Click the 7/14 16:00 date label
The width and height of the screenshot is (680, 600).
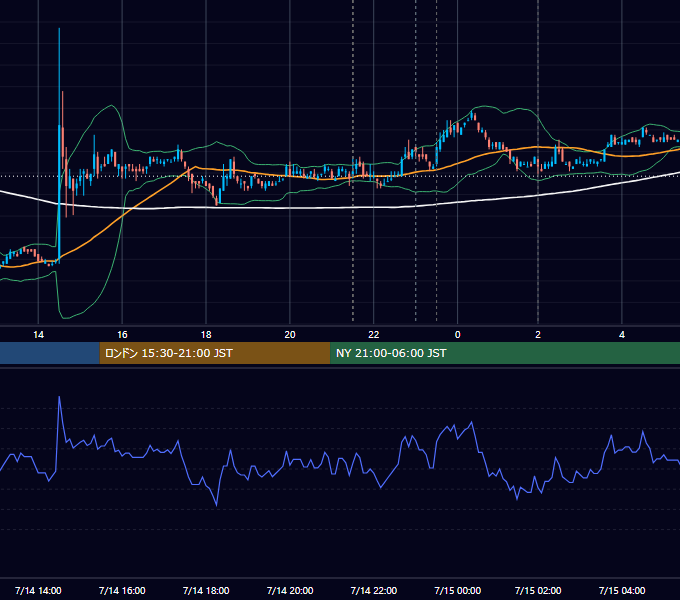(122, 590)
